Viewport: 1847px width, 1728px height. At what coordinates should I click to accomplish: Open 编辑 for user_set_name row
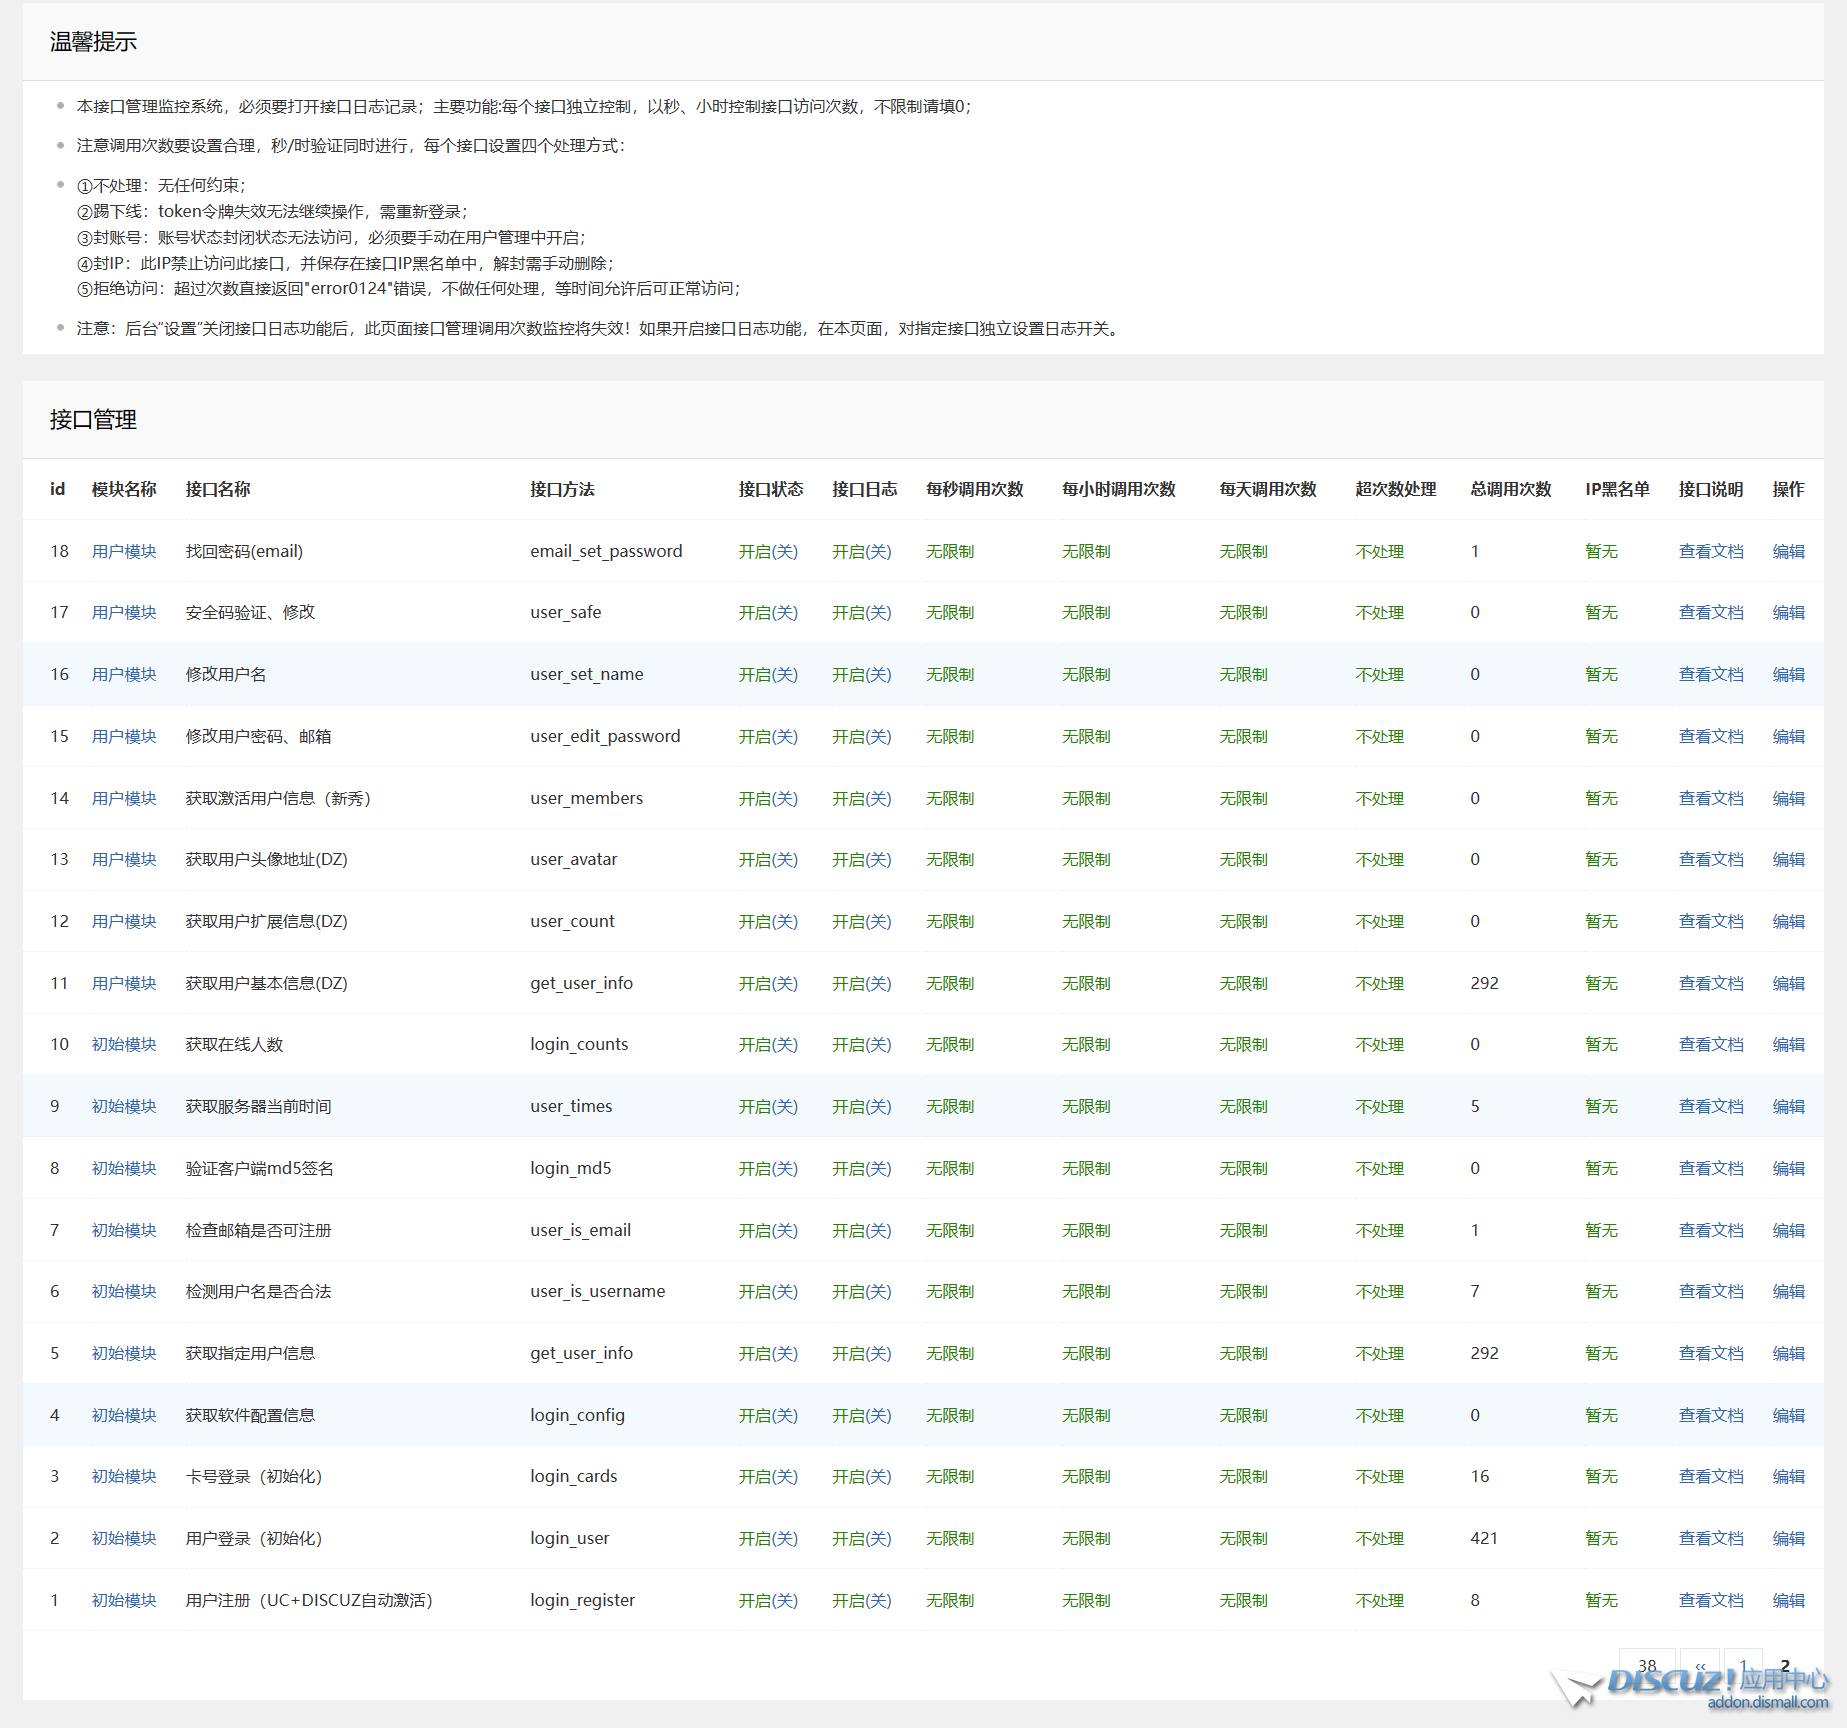1788,674
